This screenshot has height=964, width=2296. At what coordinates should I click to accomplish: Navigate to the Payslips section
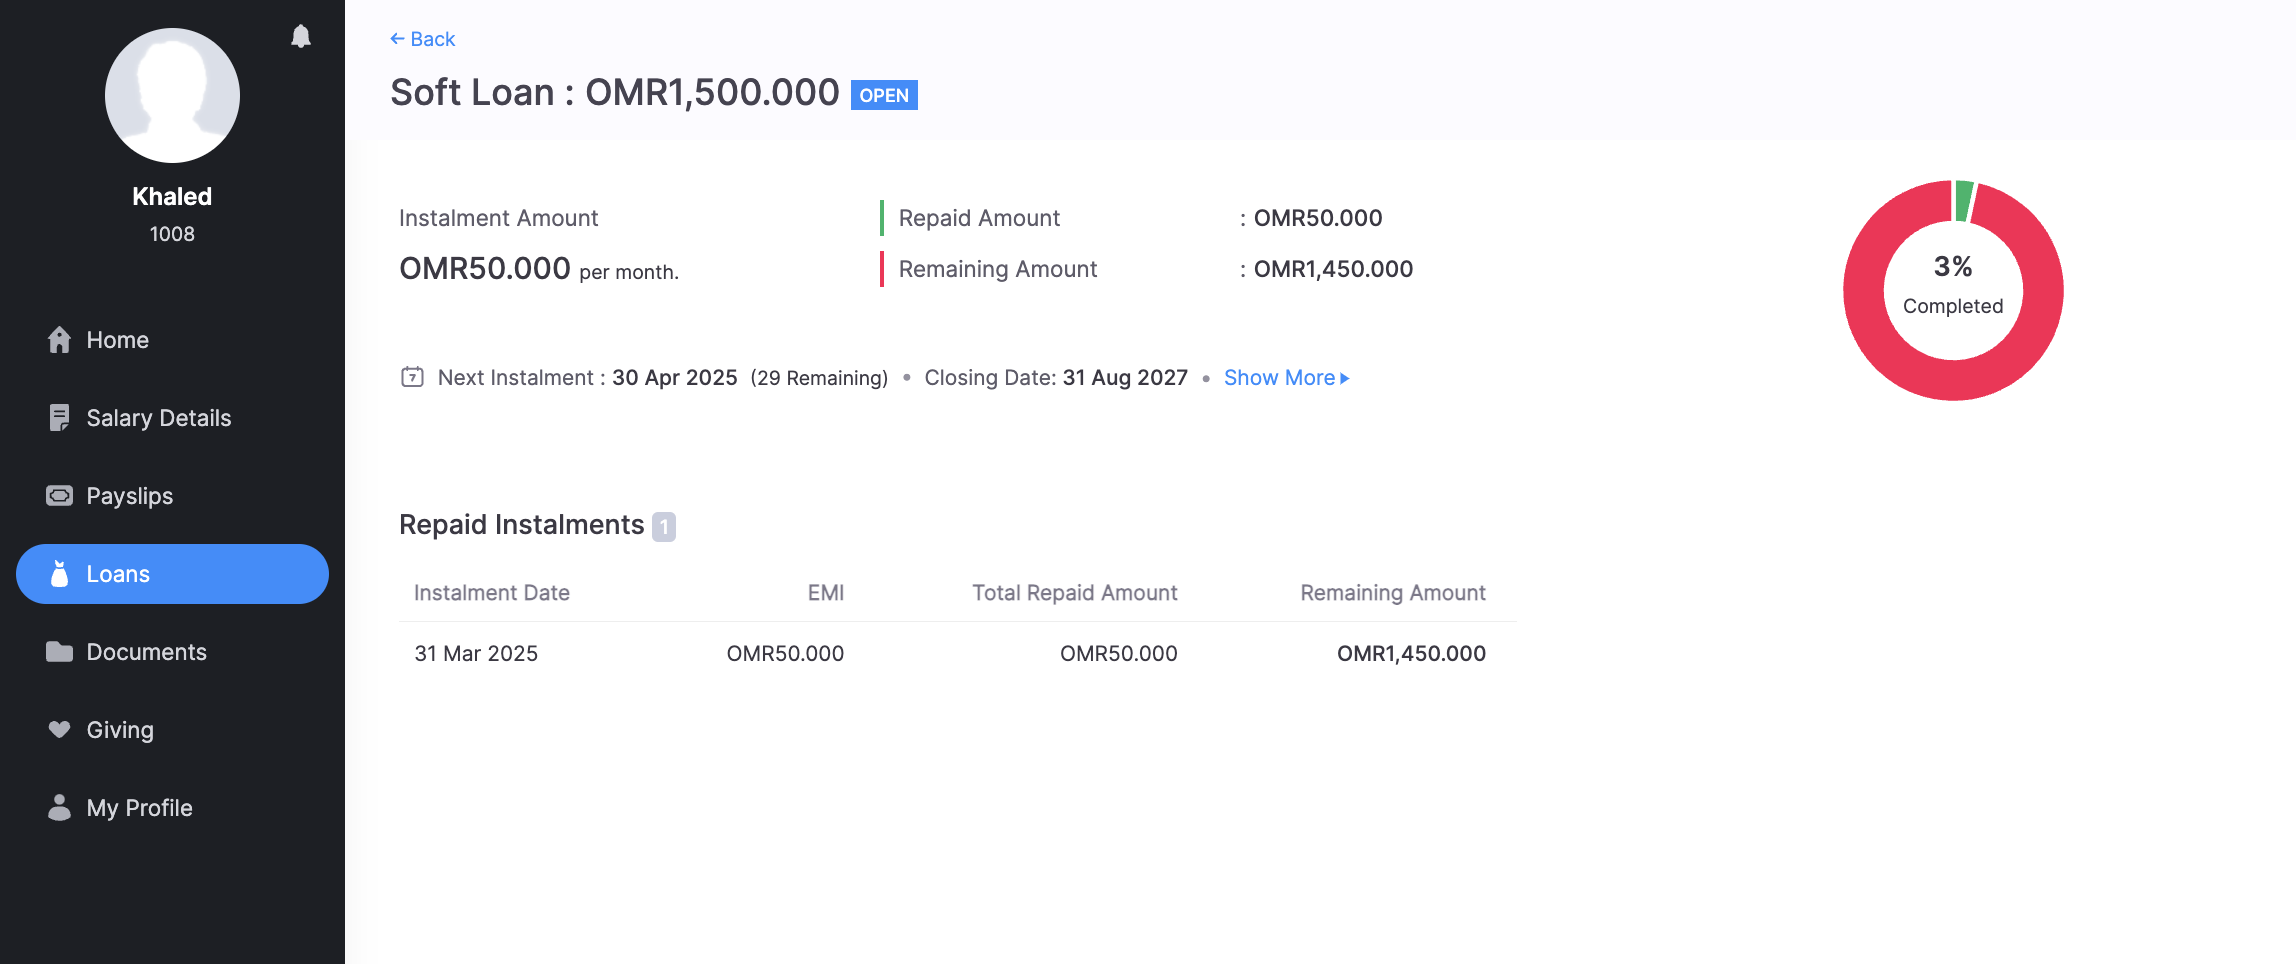pyautogui.click(x=129, y=496)
